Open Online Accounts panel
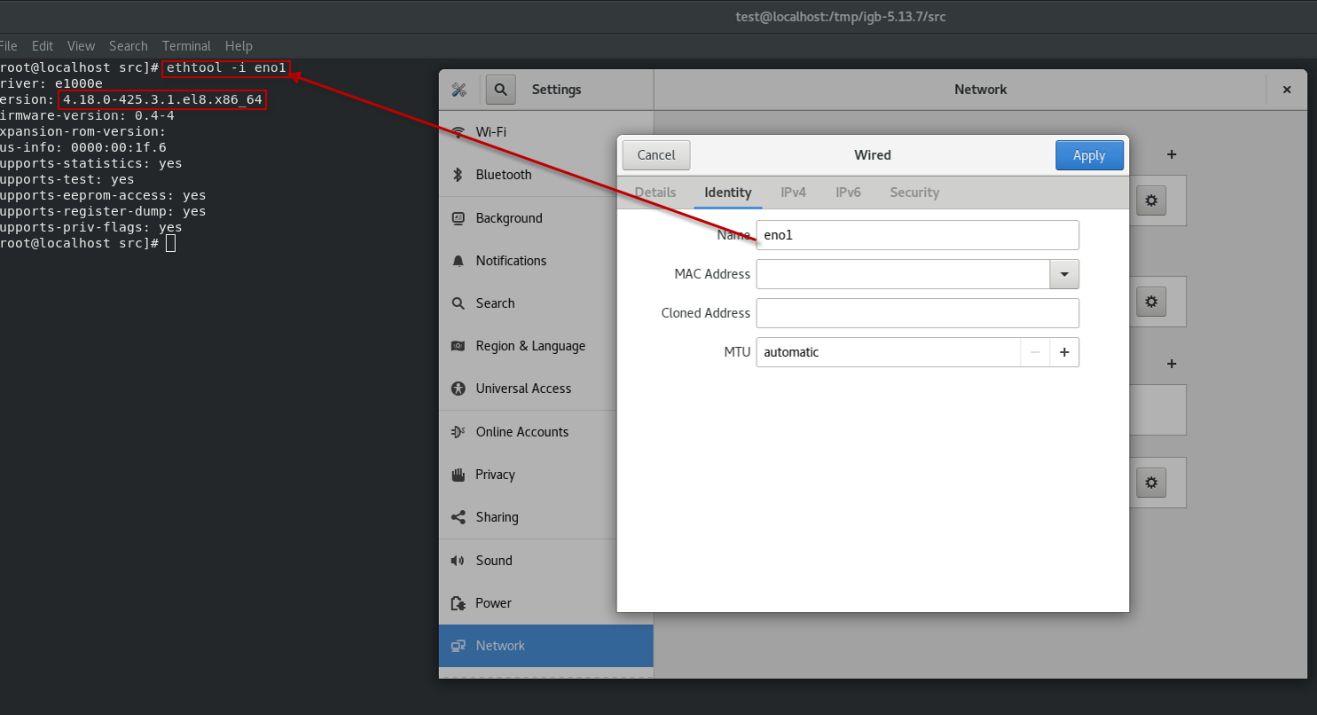Image resolution: width=1317 pixels, height=715 pixels. point(546,432)
